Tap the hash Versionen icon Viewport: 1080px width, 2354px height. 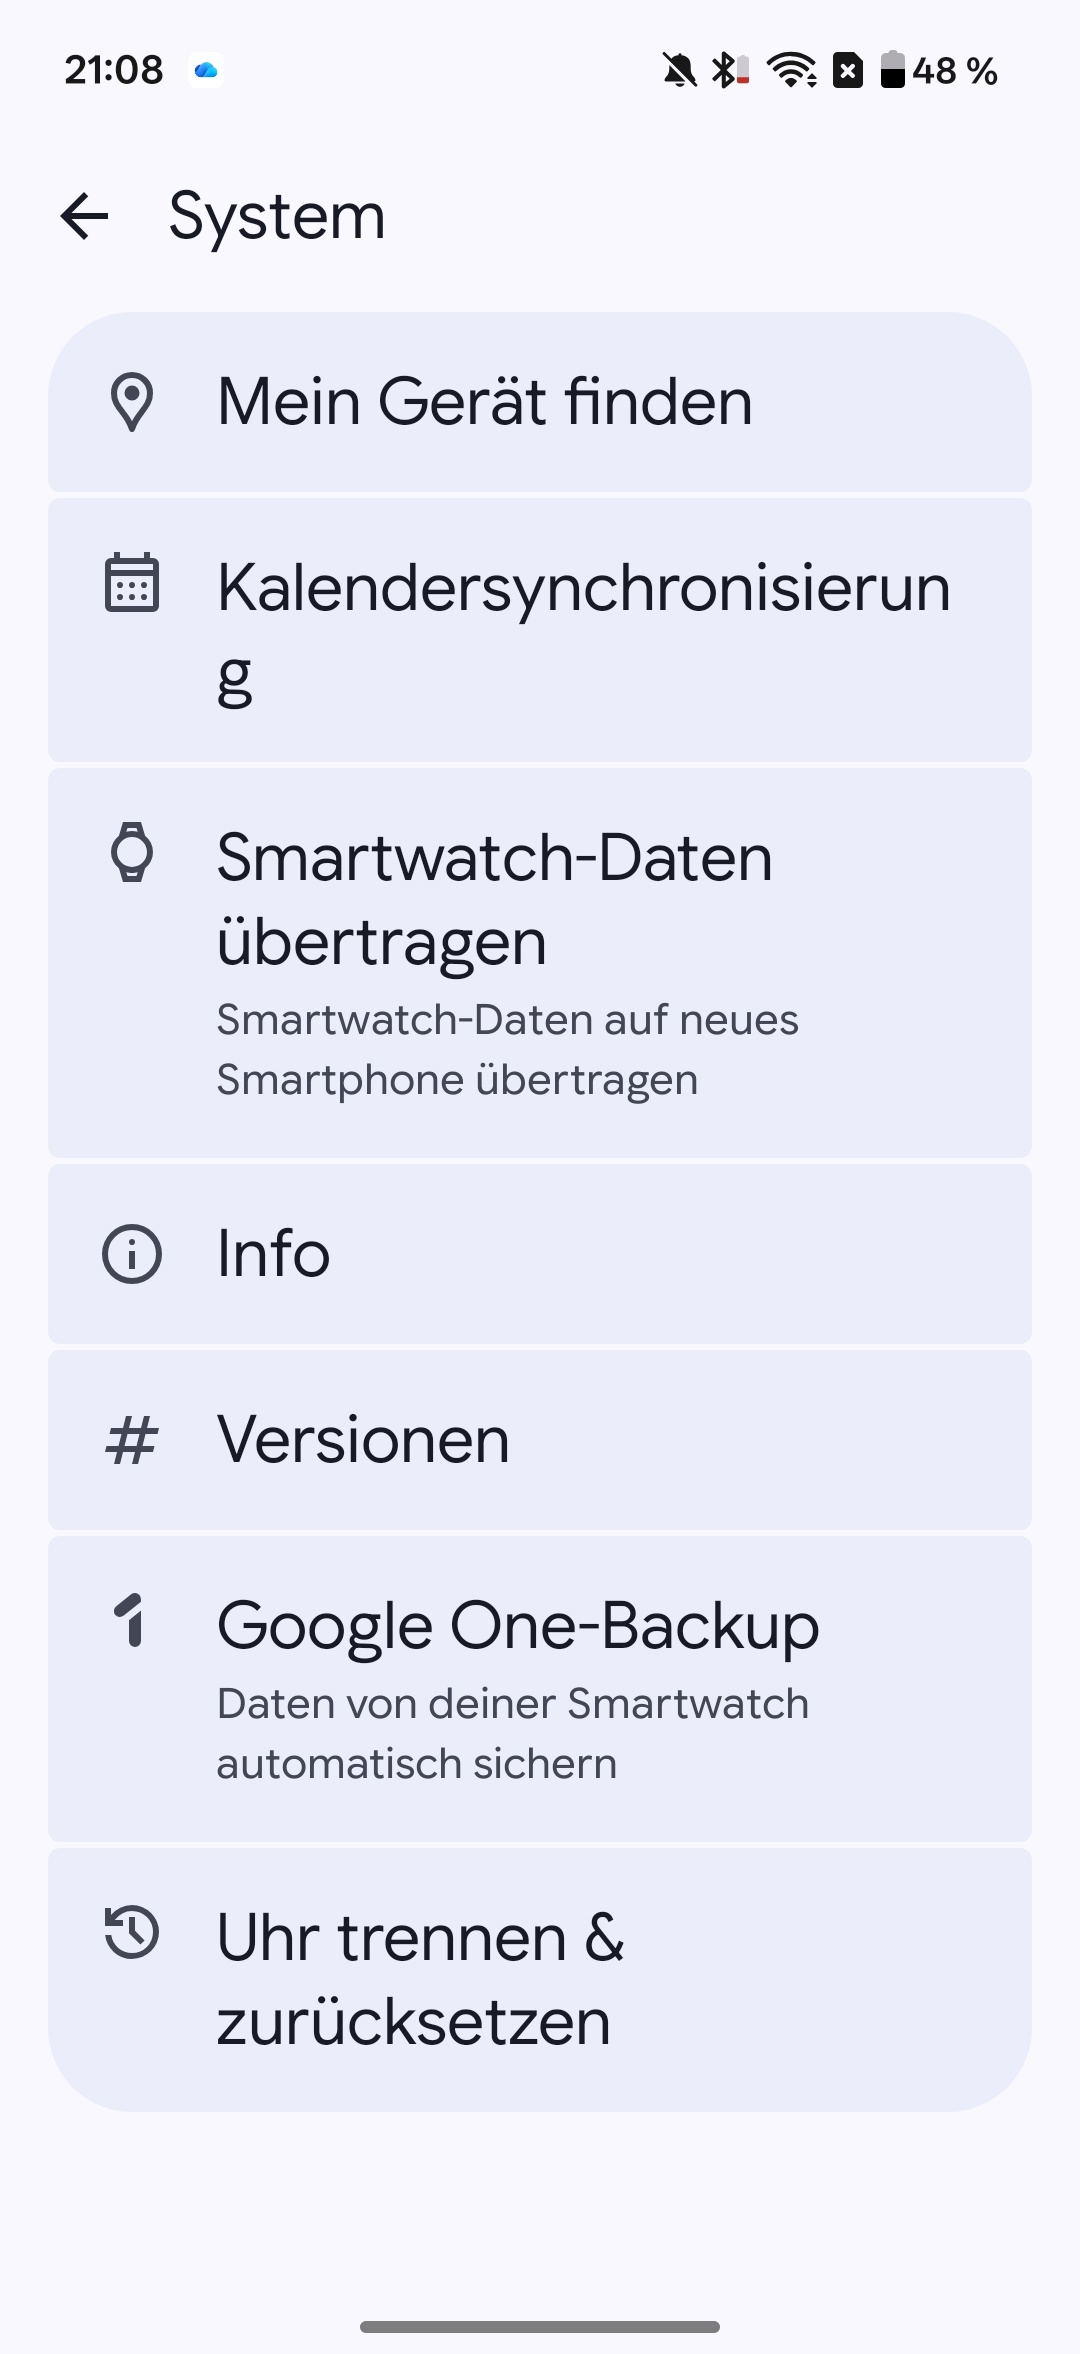click(132, 1441)
